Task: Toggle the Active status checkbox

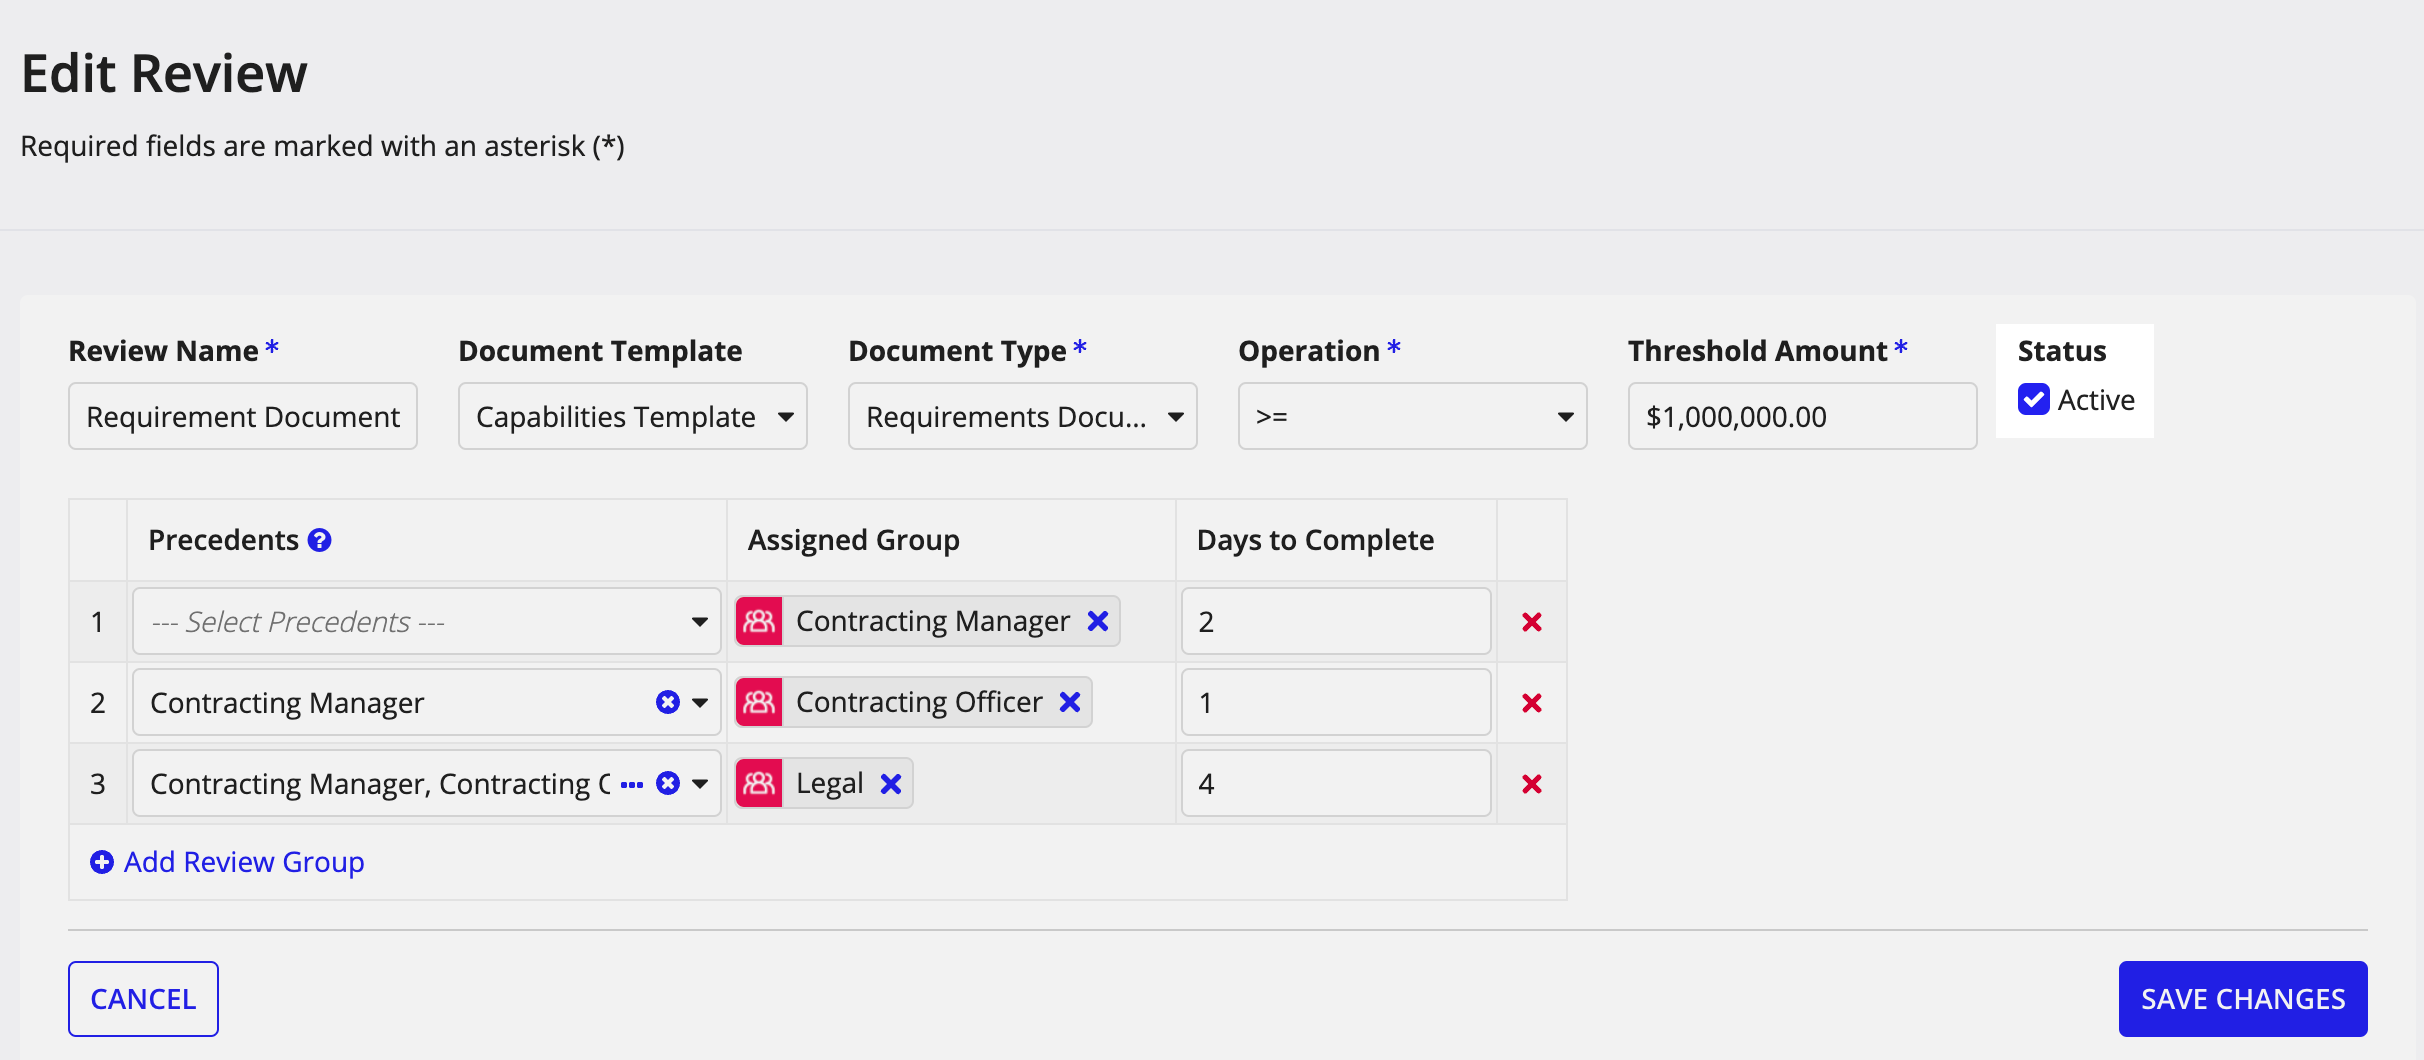Action: point(2034,399)
